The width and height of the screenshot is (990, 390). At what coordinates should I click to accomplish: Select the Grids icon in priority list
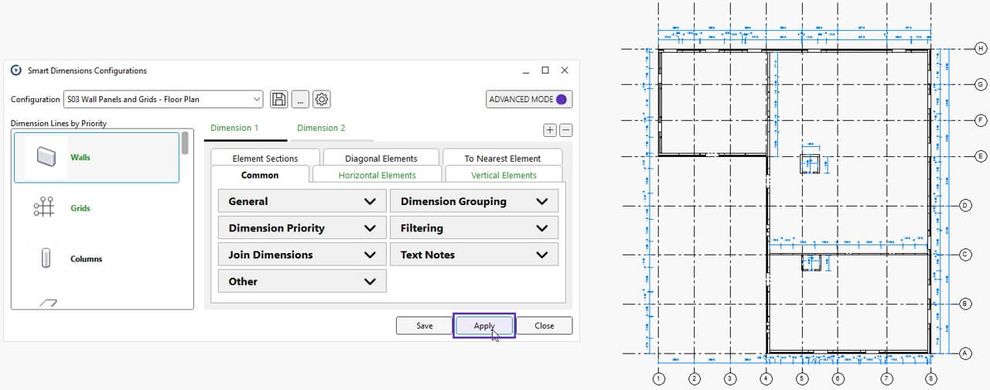click(x=44, y=208)
